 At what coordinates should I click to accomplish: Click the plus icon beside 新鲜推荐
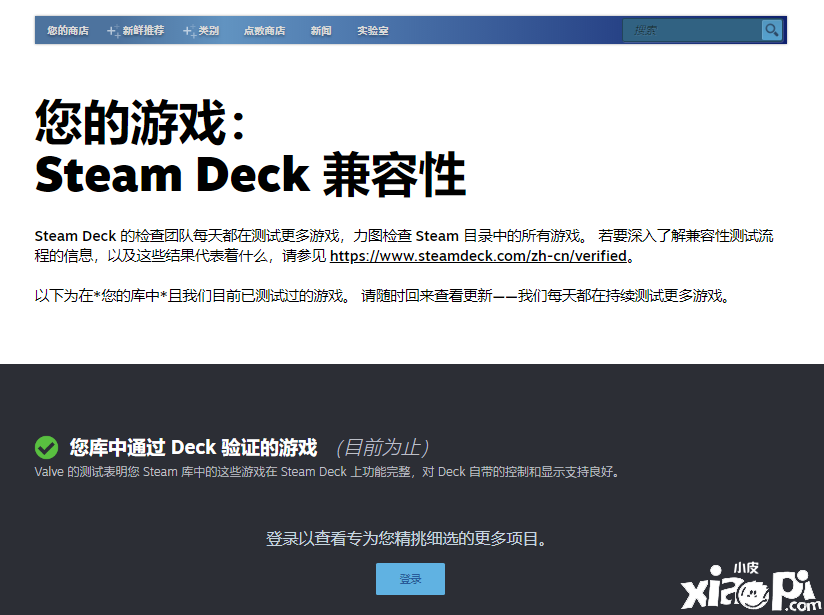pos(113,31)
